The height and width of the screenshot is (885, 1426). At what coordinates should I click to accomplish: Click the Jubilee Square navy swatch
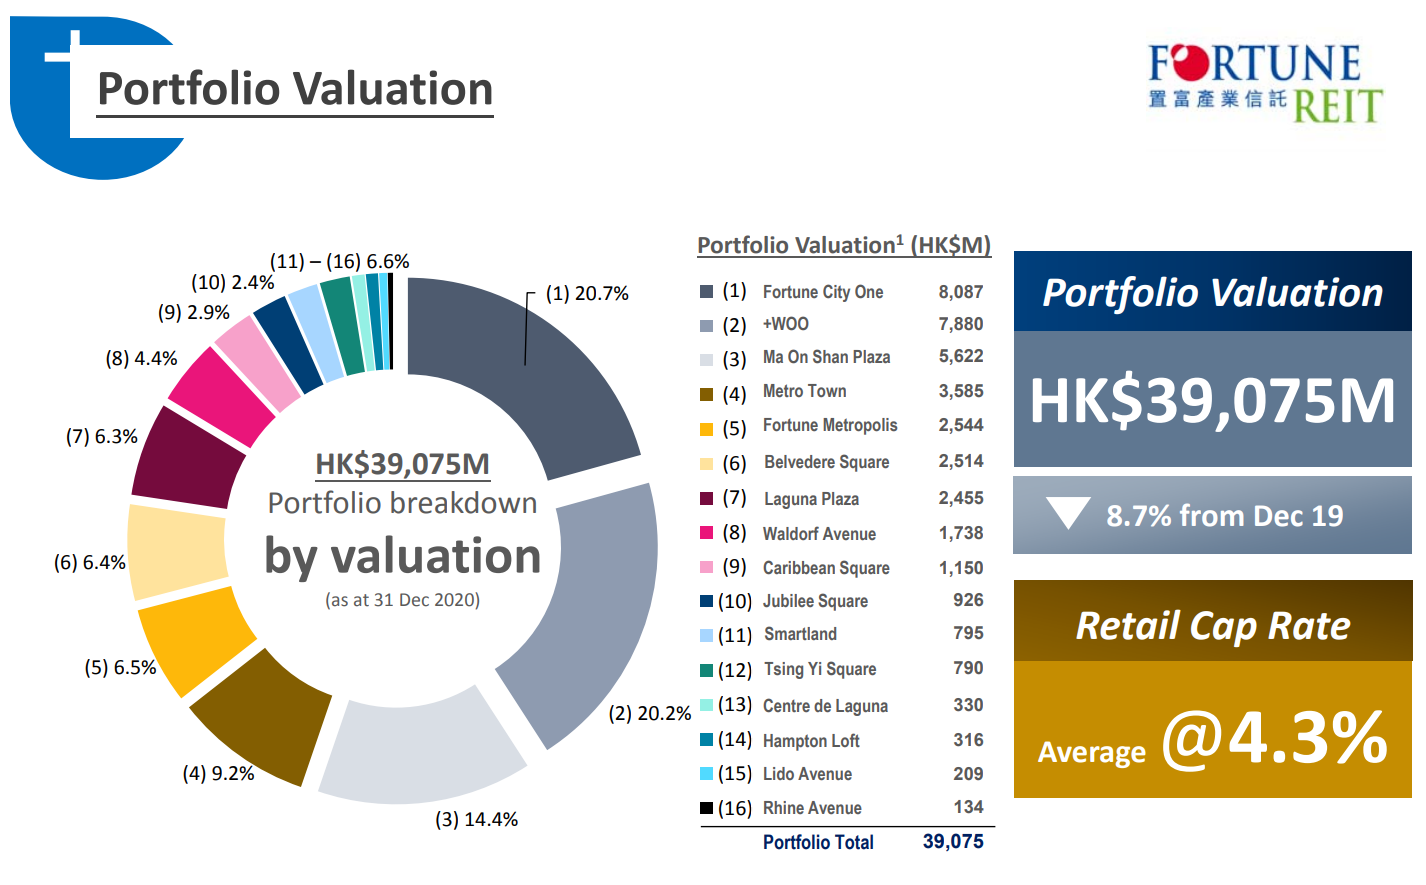pyautogui.click(x=706, y=601)
